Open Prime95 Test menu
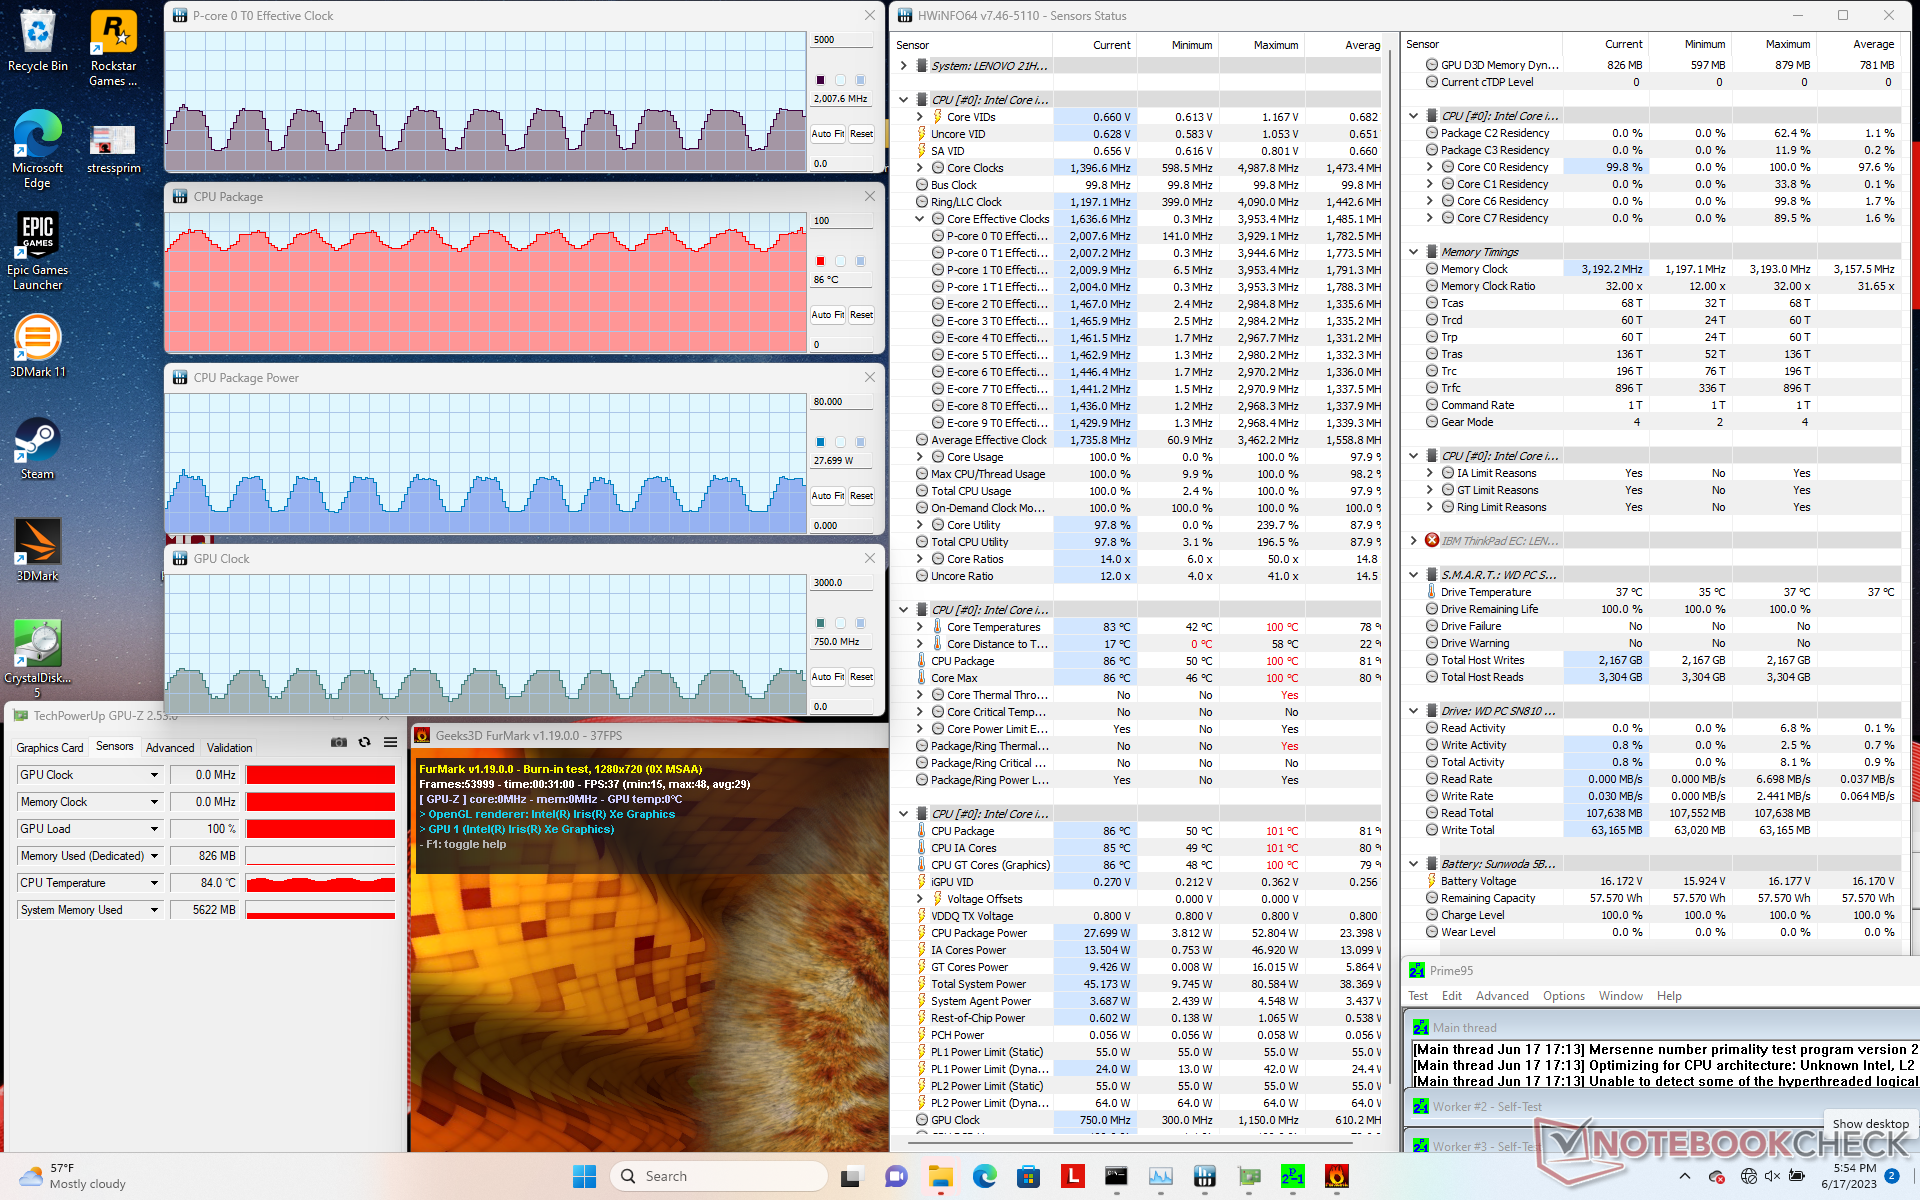 click(1418, 996)
